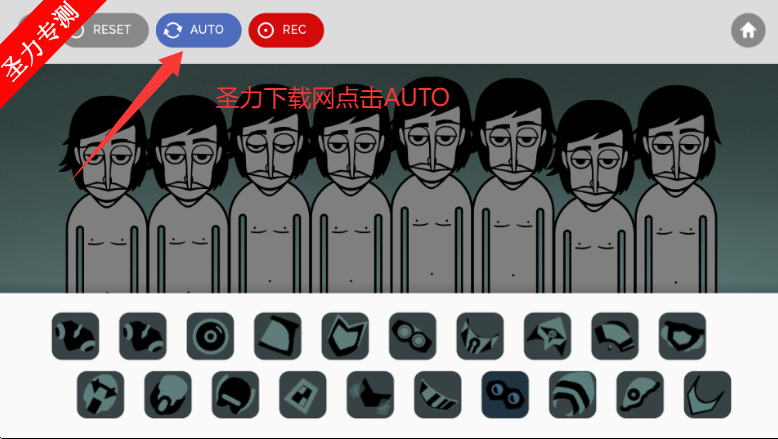Choose the double-lens goggles icon in top row
The width and height of the screenshot is (778, 439).
pos(413,336)
